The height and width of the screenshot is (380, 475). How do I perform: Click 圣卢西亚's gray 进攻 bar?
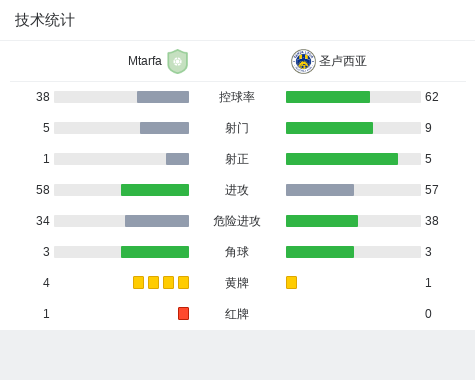(320, 190)
